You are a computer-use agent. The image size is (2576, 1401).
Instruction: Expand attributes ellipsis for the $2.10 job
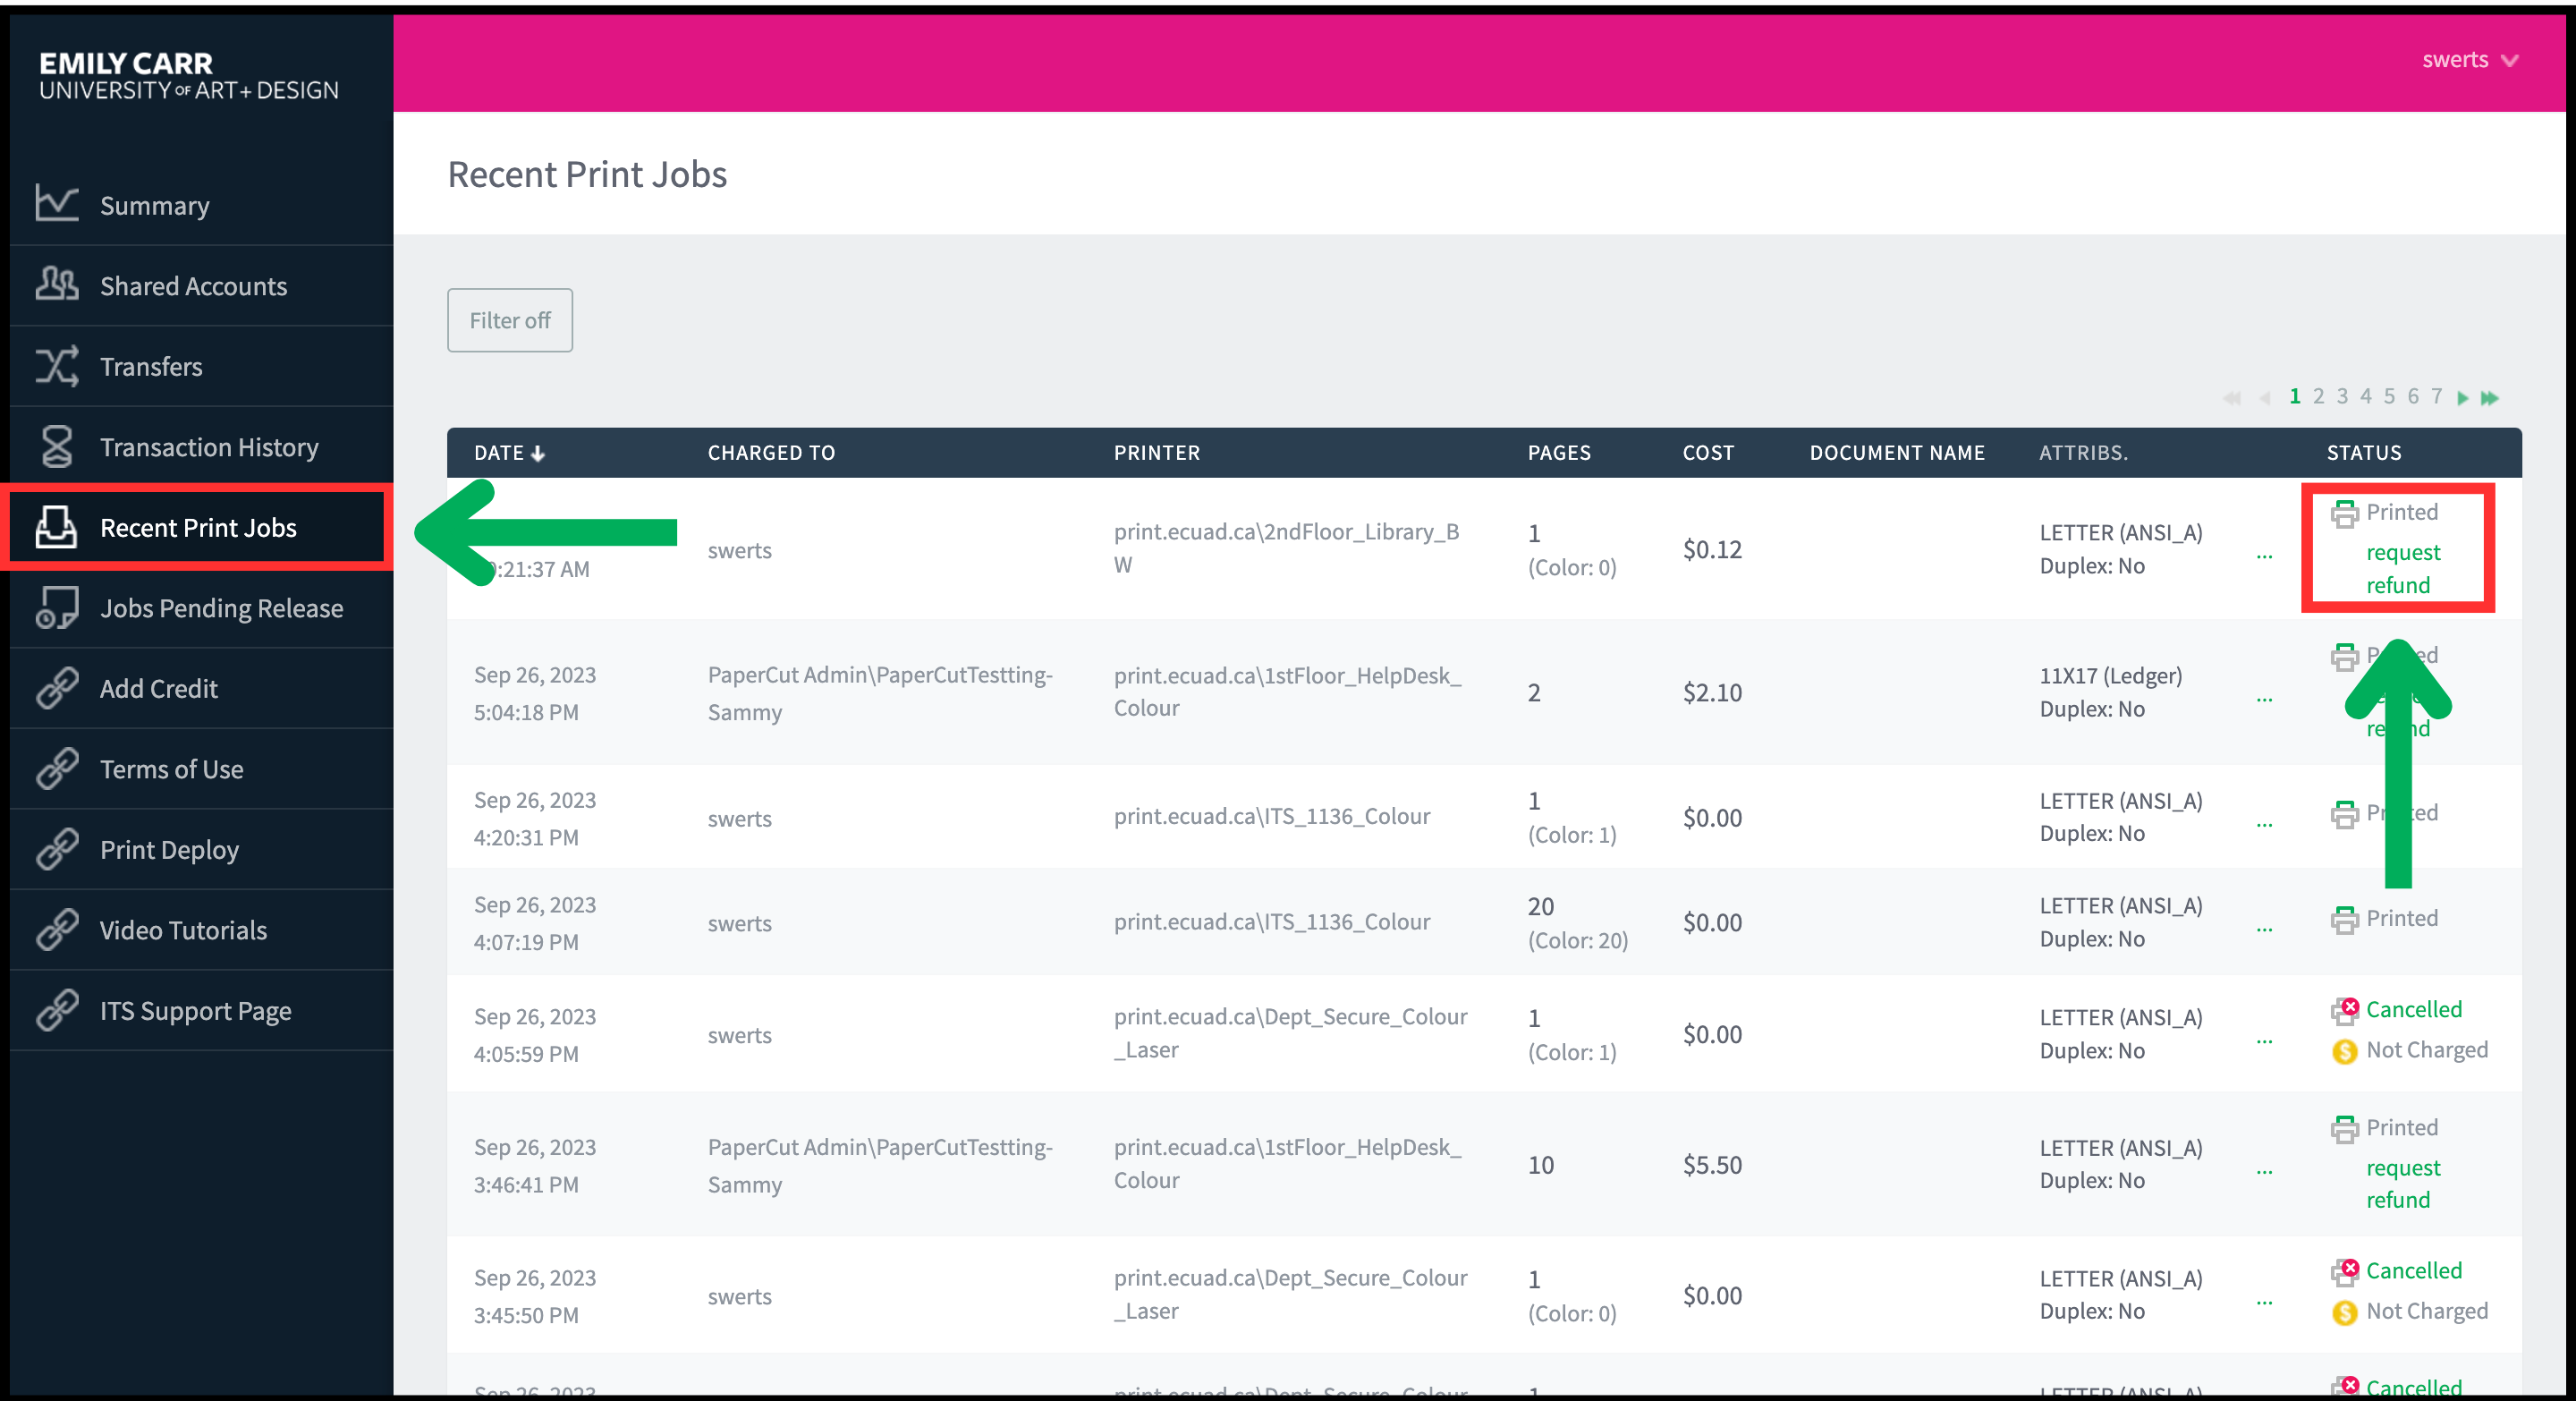[x=2264, y=697]
